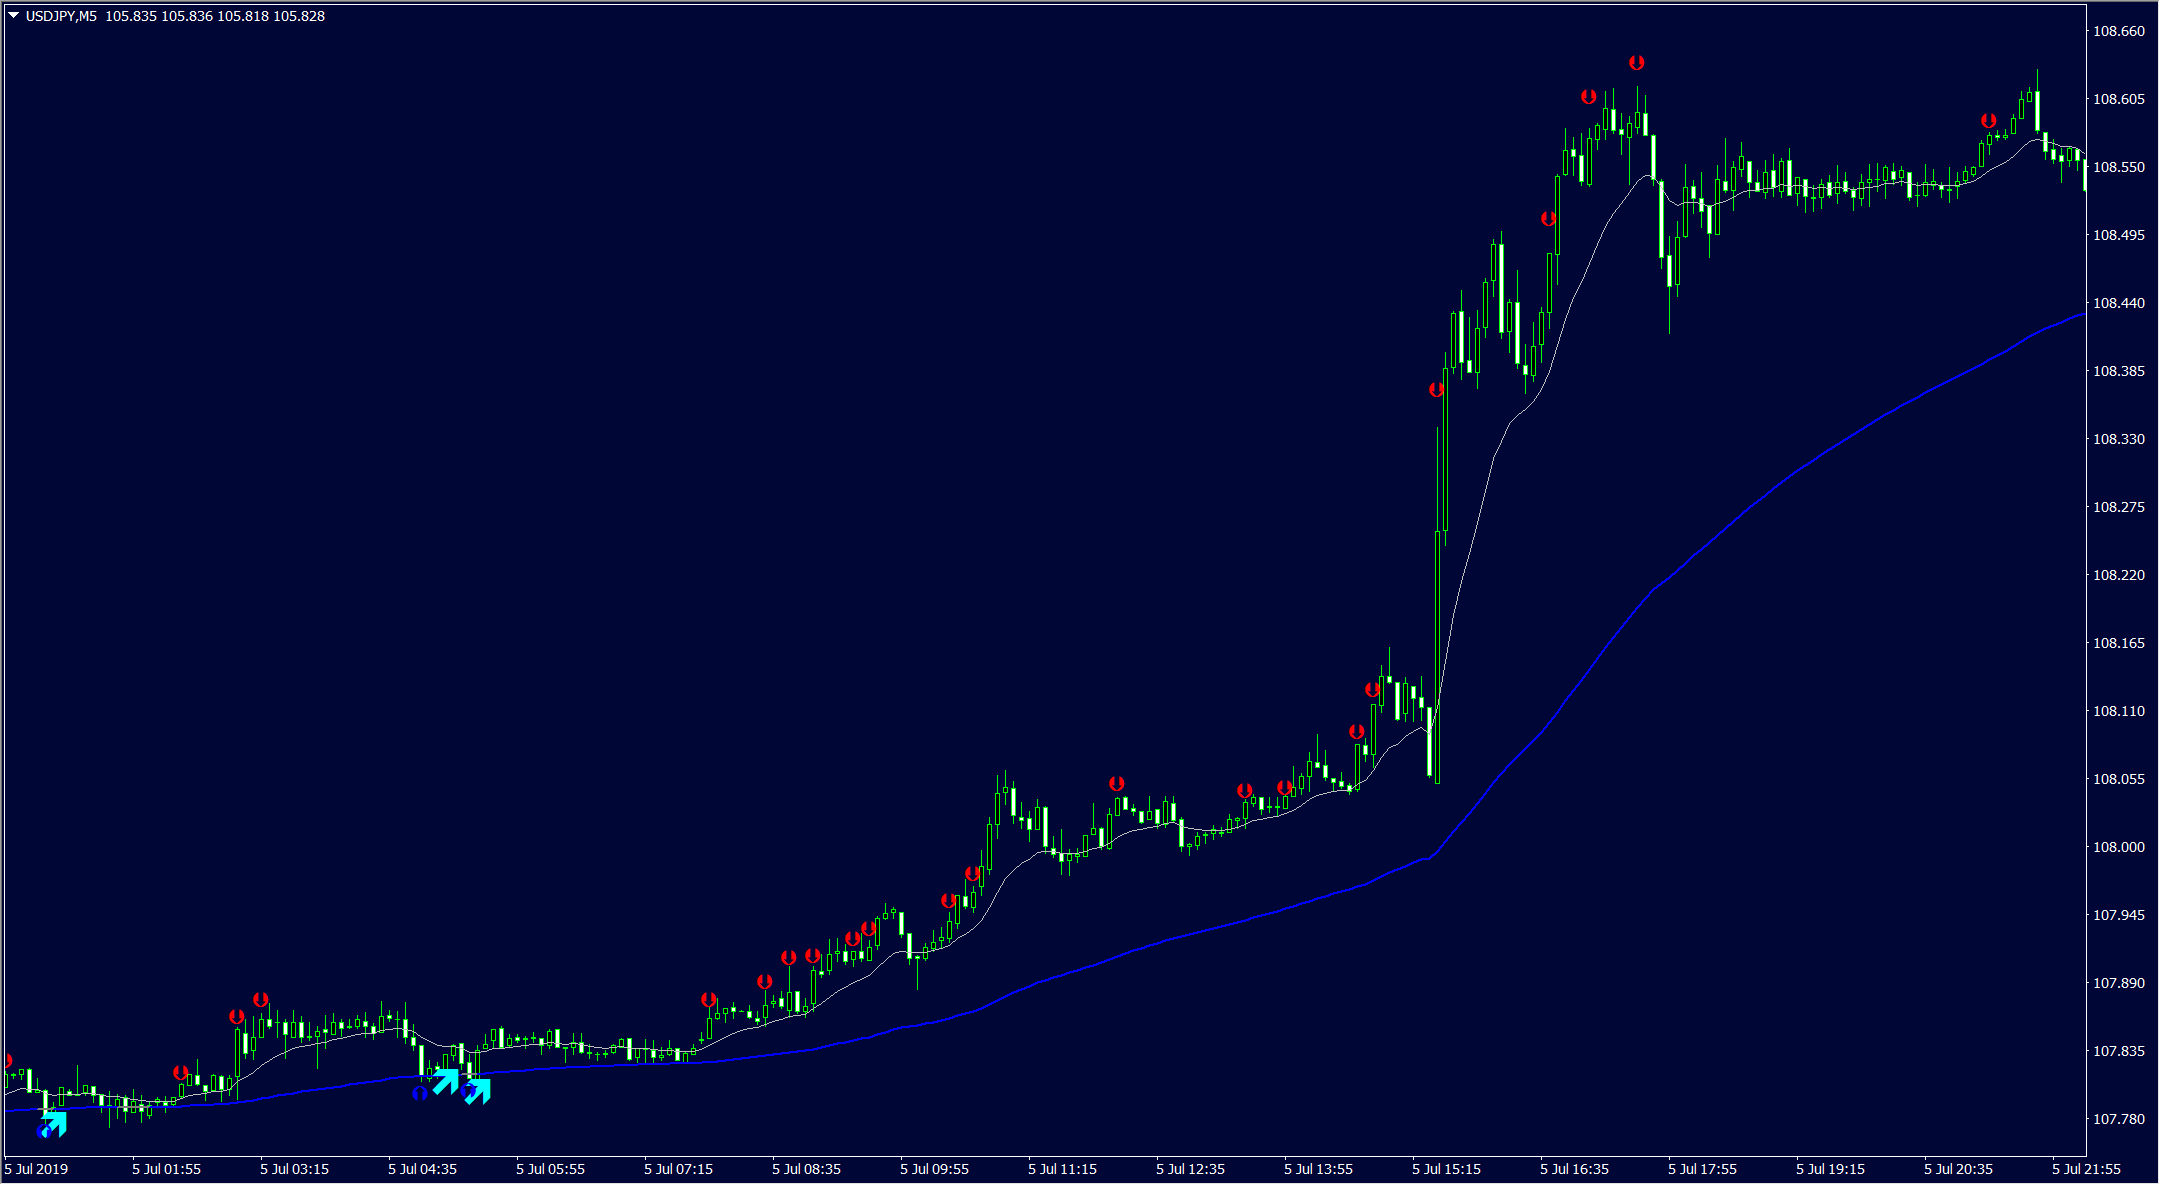The width and height of the screenshot is (2160, 1185).
Task: Open the chart menu triangle beside USDJPY,M5
Action: click(14, 16)
